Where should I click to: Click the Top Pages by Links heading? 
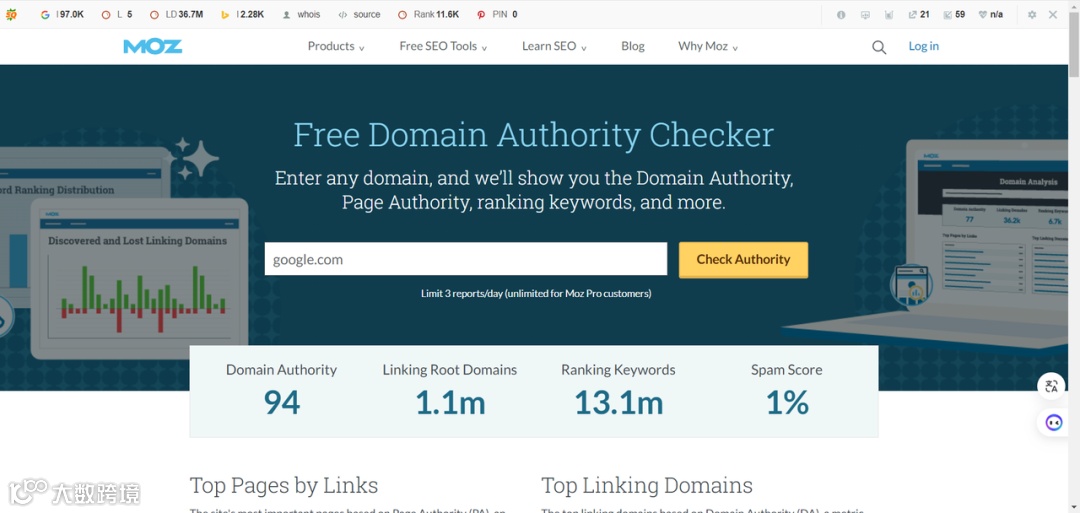pos(284,485)
